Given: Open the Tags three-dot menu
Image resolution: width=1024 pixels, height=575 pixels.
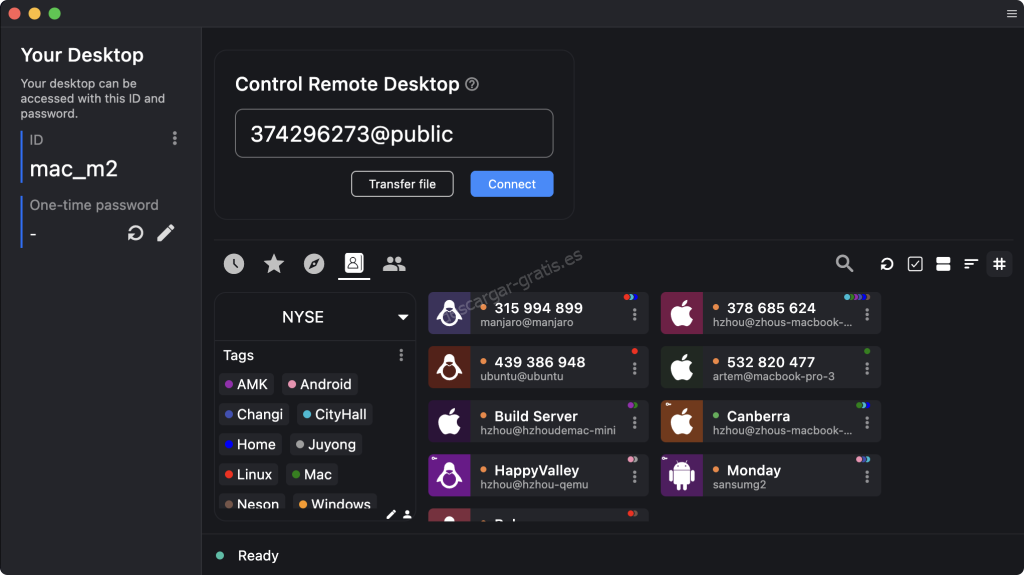Looking at the screenshot, I should pos(401,355).
